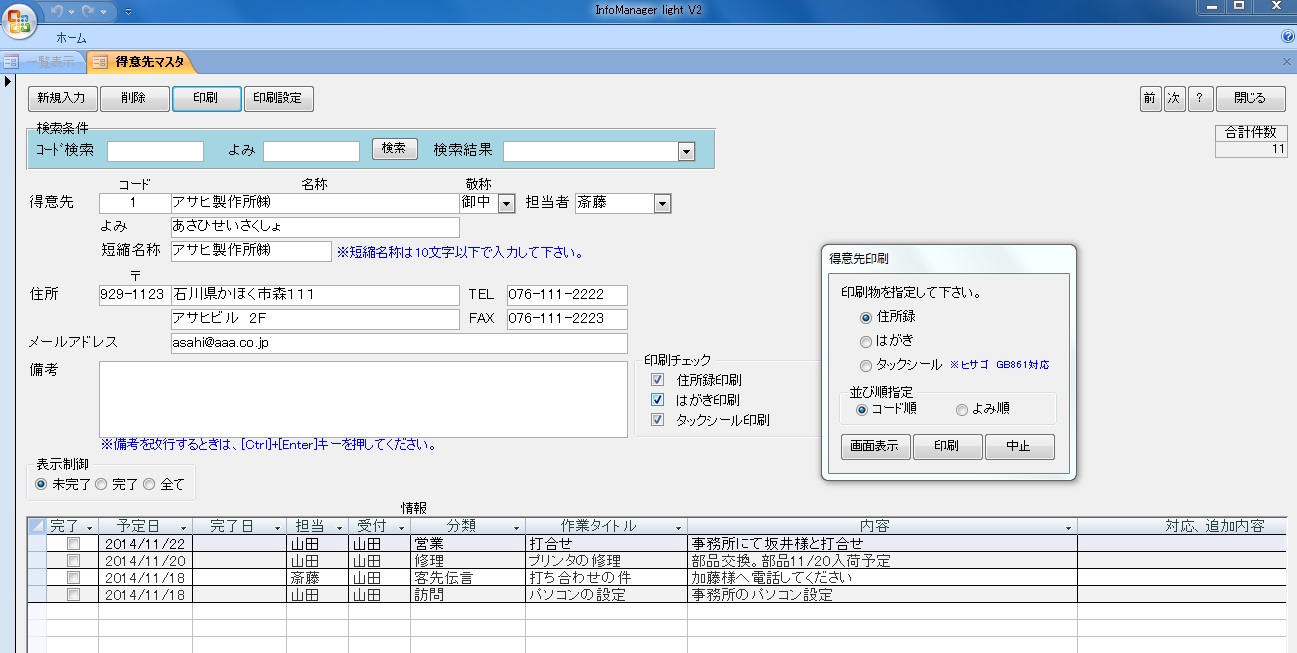Click the 画面表示 button in dialog
Screen dimensions: 1297x653
[x=876, y=447]
